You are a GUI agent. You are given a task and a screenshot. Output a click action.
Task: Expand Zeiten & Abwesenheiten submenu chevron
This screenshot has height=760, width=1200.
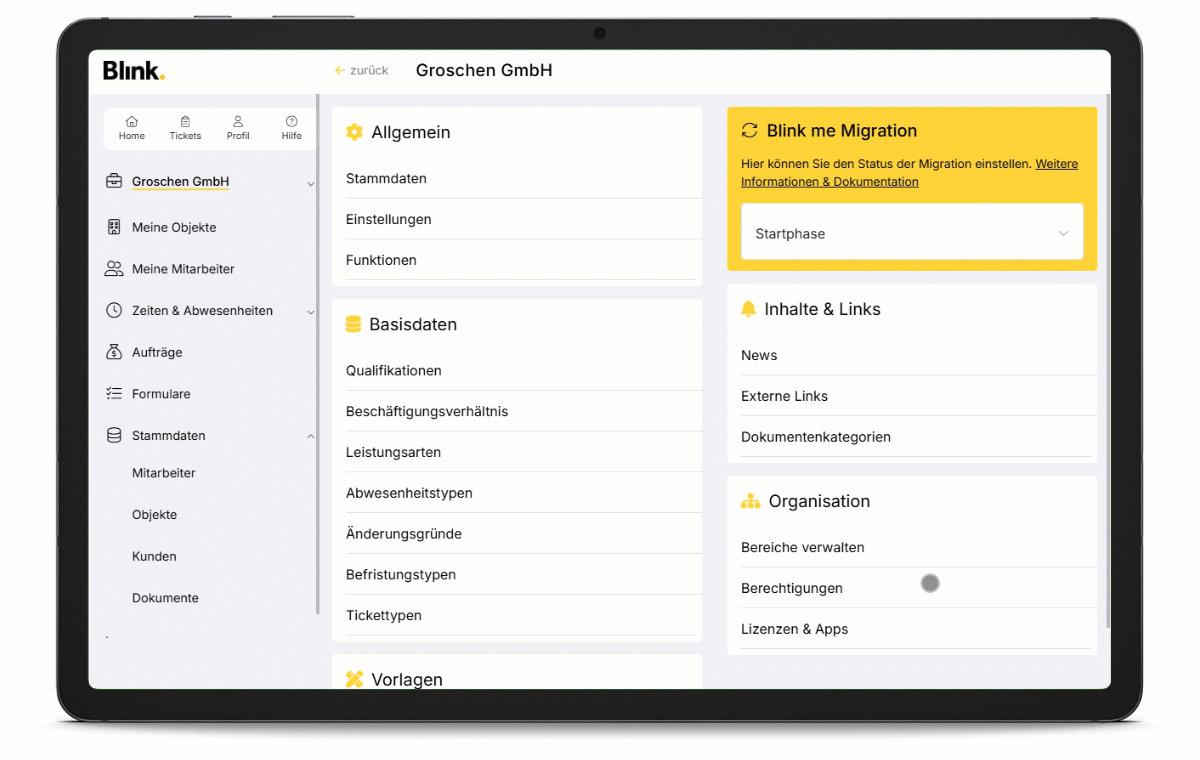click(x=310, y=312)
